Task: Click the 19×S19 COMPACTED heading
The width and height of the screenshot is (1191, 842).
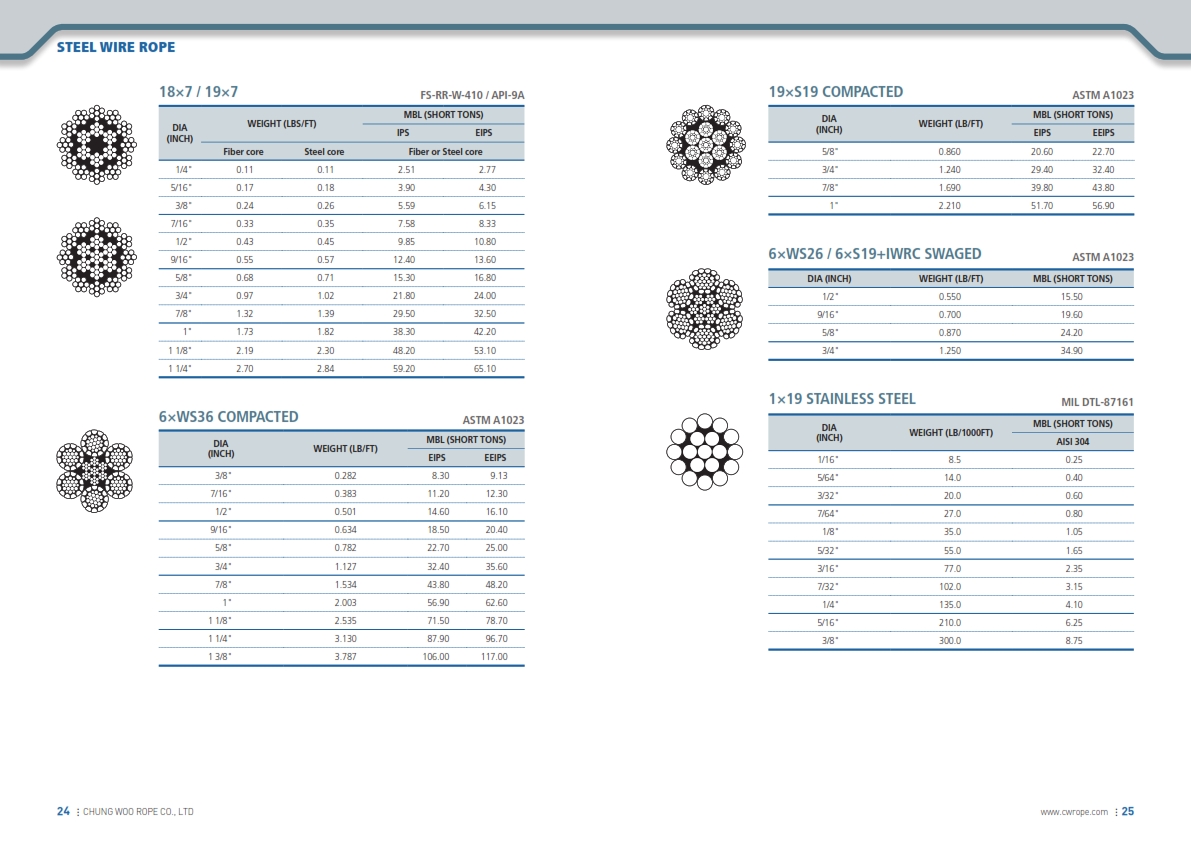Action: coord(836,92)
